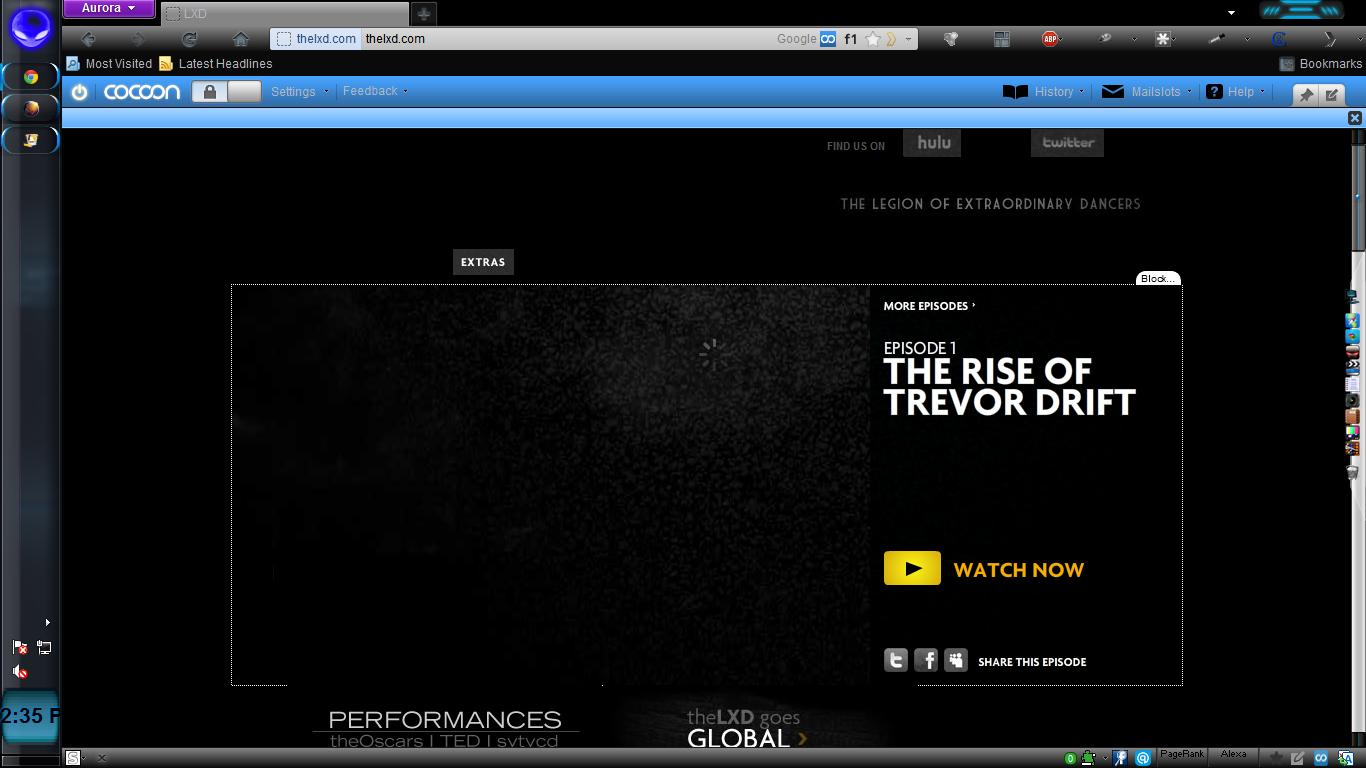Select the LXD browser tab
Viewport: 1366px width, 768px height.
coord(283,14)
